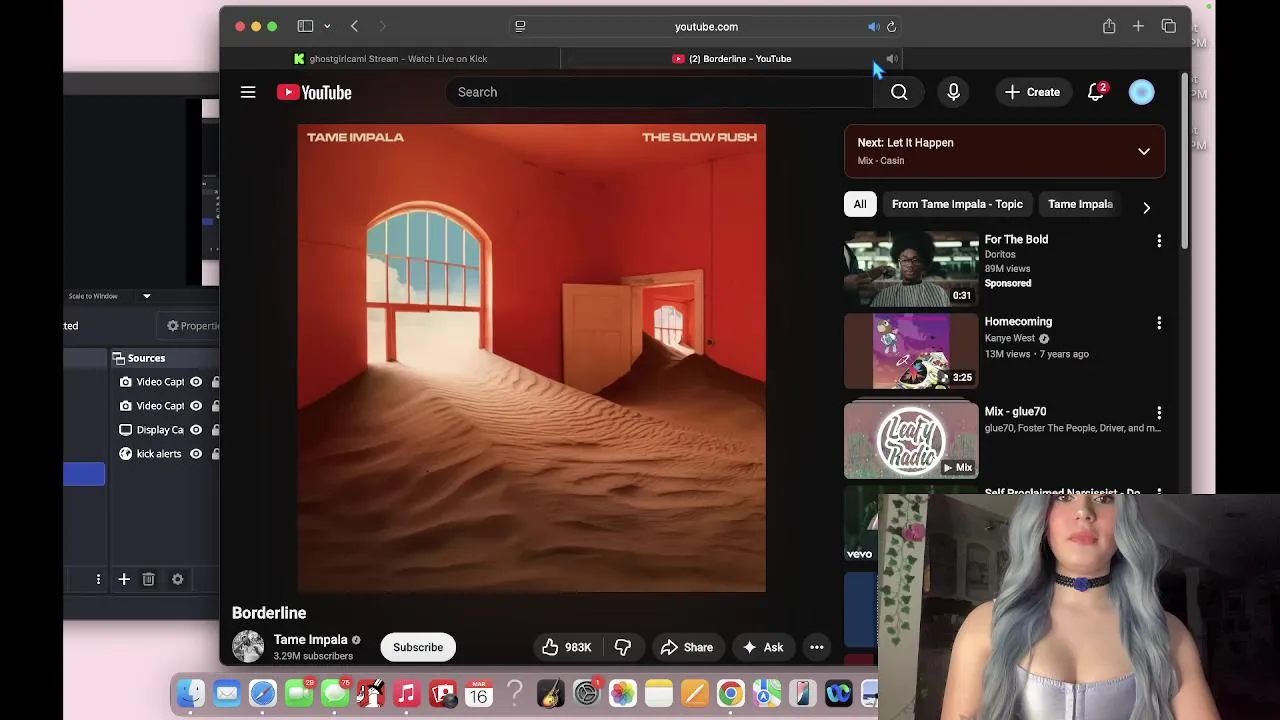The image size is (1280, 720).
Task: Mute audio via address bar speaker icon
Action: [x=873, y=27]
